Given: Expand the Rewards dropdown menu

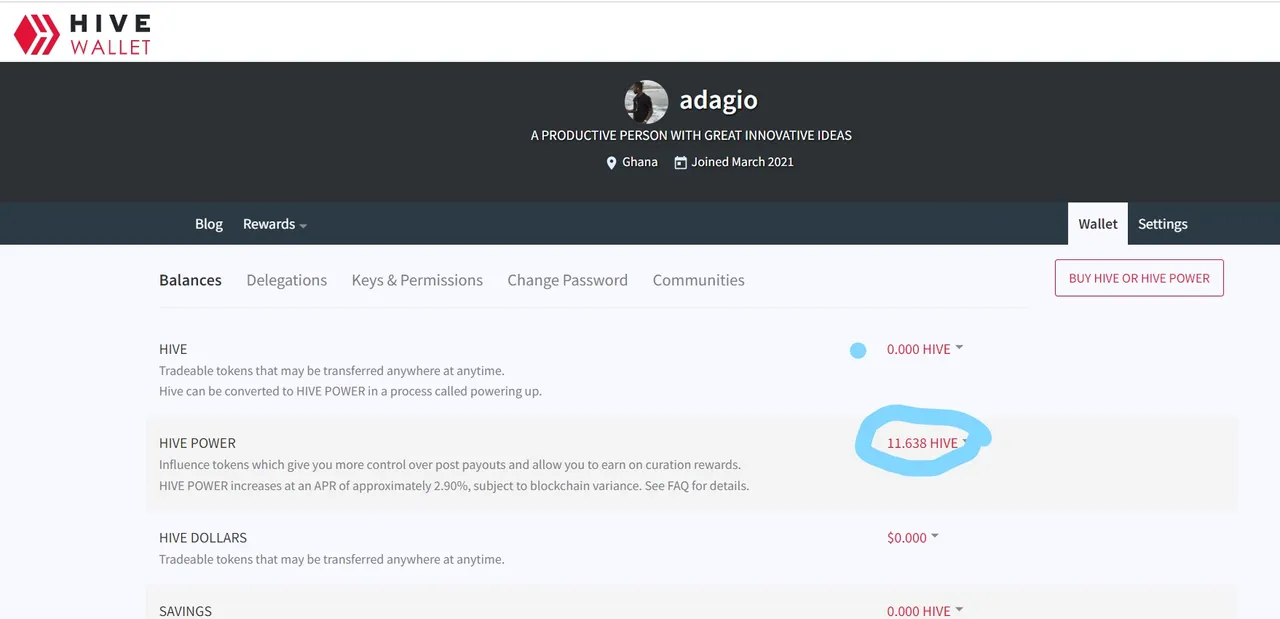Looking at the screenshot, I should [275, 224].
